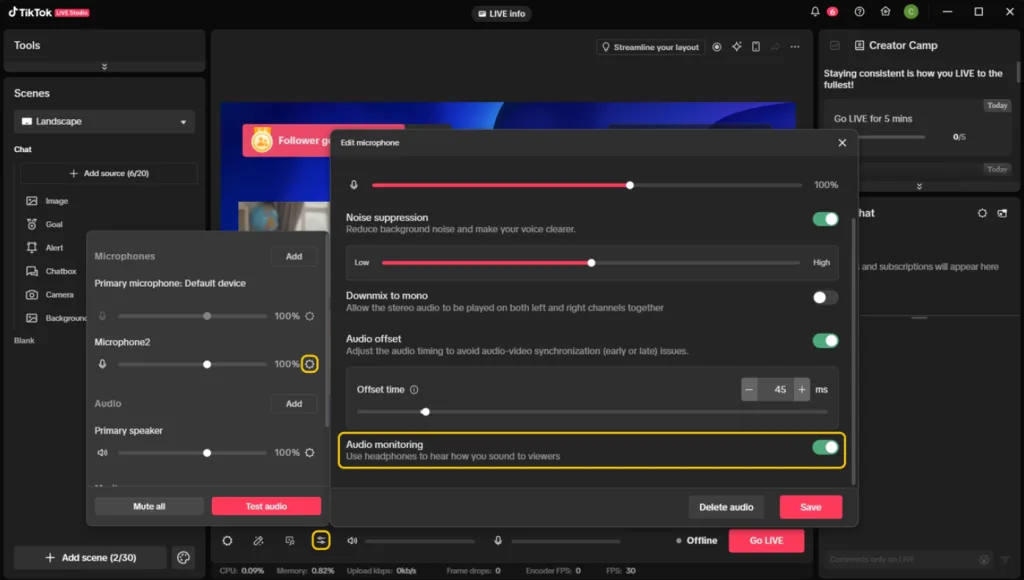Mute the Primary speaker icon
The height and width of the screenshot is (580, 1024).
[x=102, y=452]
